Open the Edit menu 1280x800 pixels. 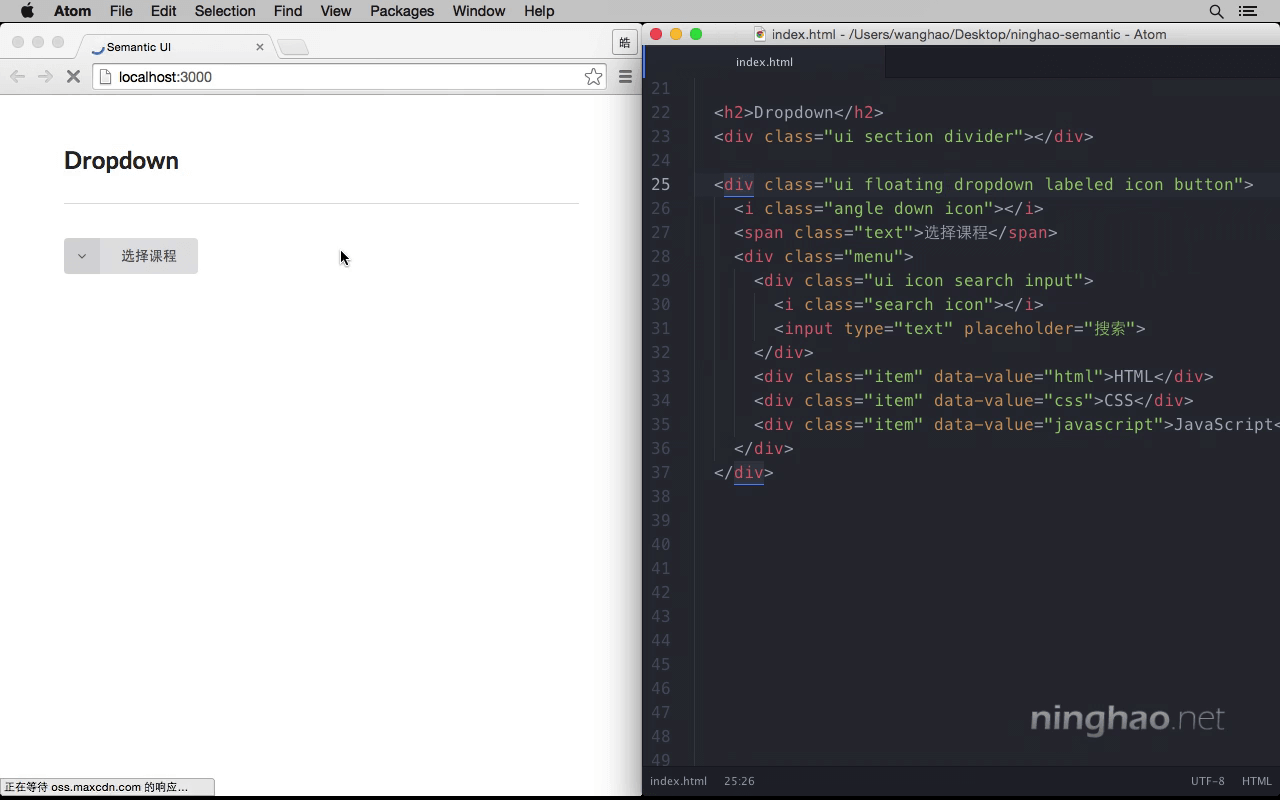[163, 11]
